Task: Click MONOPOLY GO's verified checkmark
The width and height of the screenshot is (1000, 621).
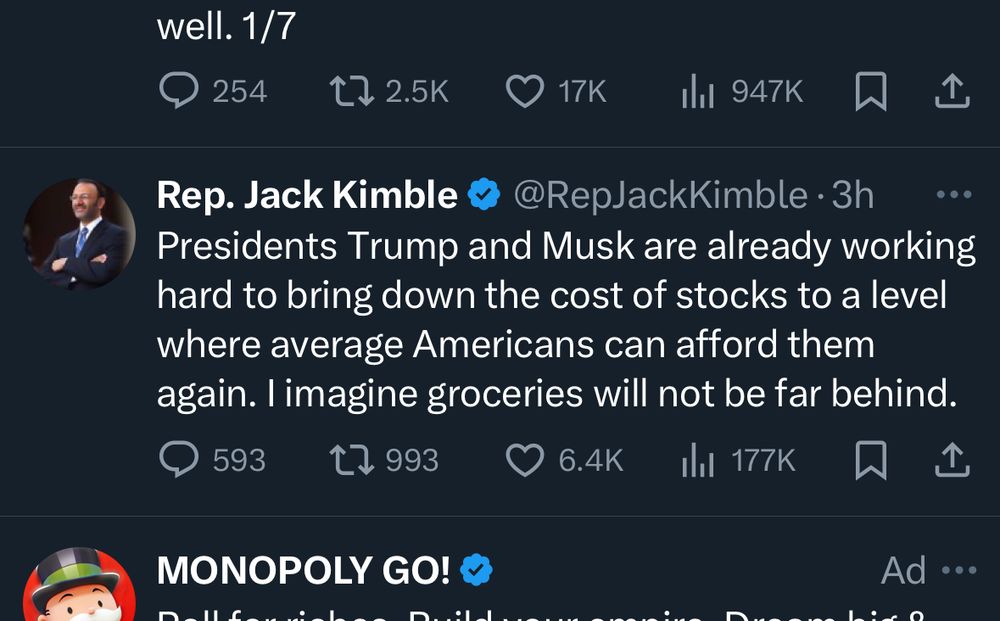Action: tap(477, 570)
